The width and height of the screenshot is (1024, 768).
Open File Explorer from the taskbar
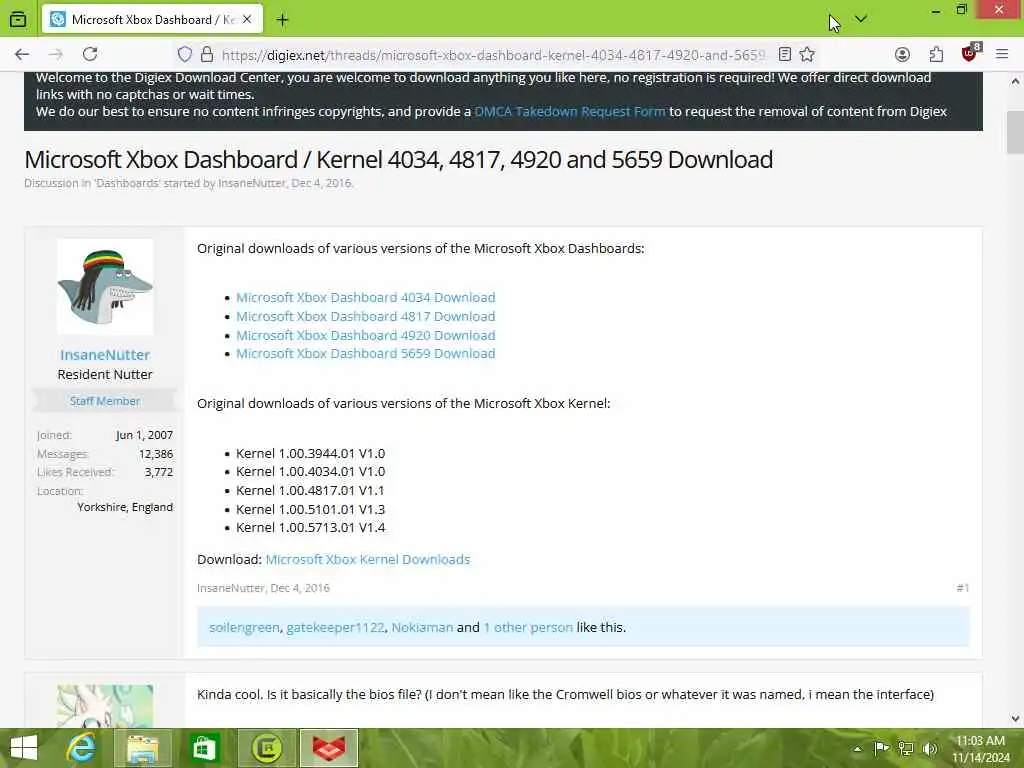pyautogui.click(x=142, y=748)
